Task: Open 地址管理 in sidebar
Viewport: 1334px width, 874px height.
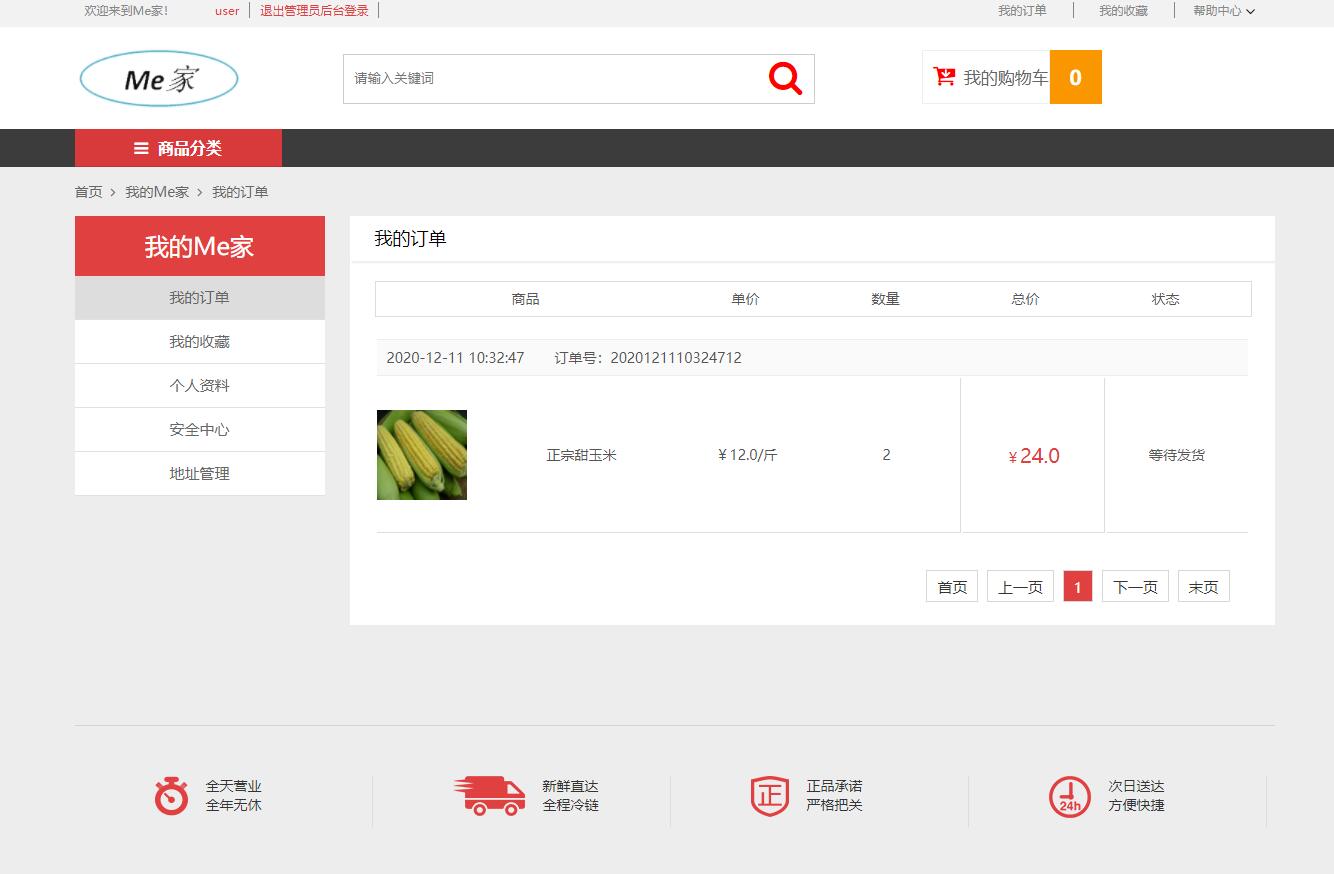Action: 199,473
